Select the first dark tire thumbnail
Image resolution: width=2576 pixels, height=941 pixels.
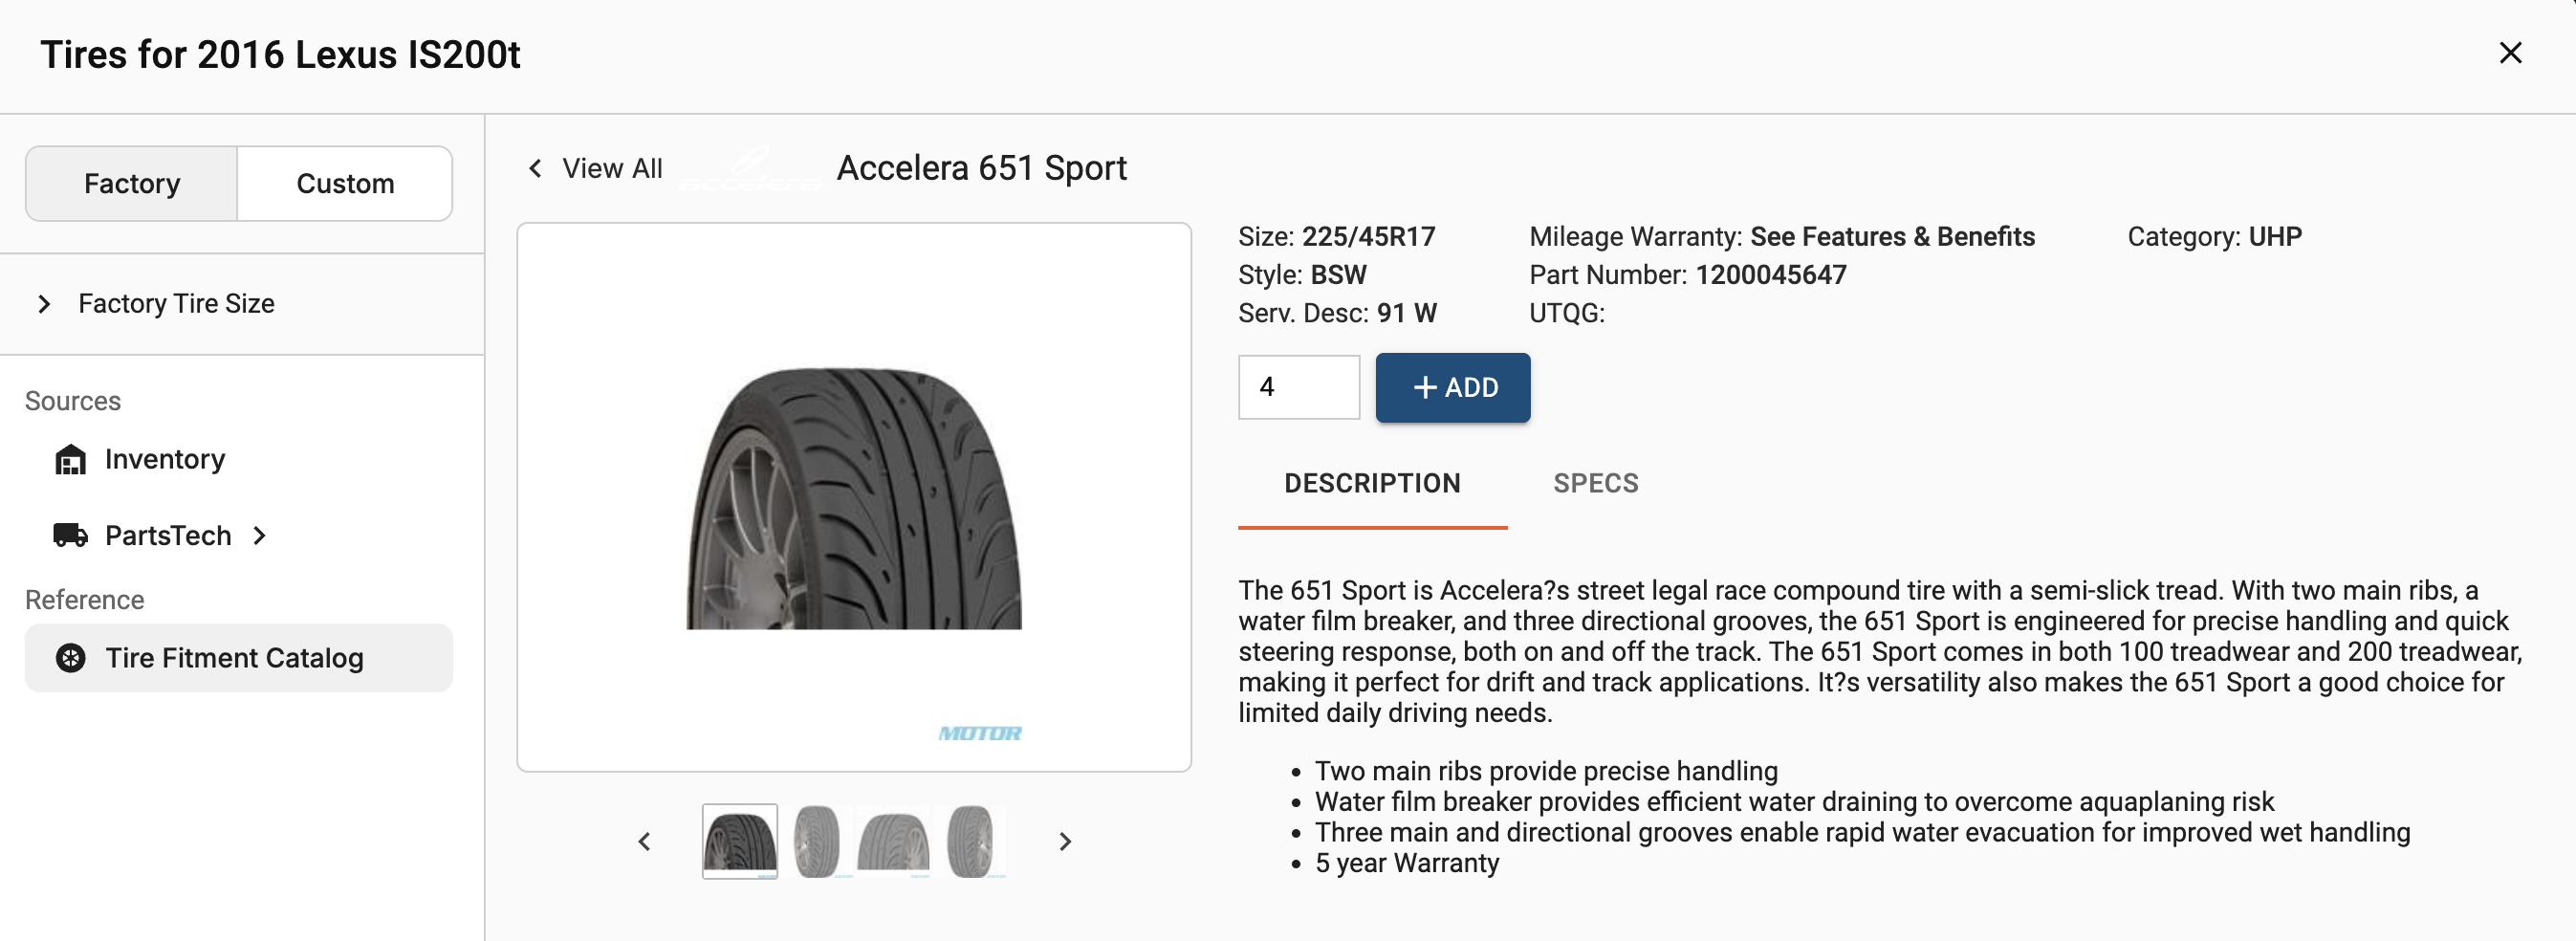tap(739, 842)
